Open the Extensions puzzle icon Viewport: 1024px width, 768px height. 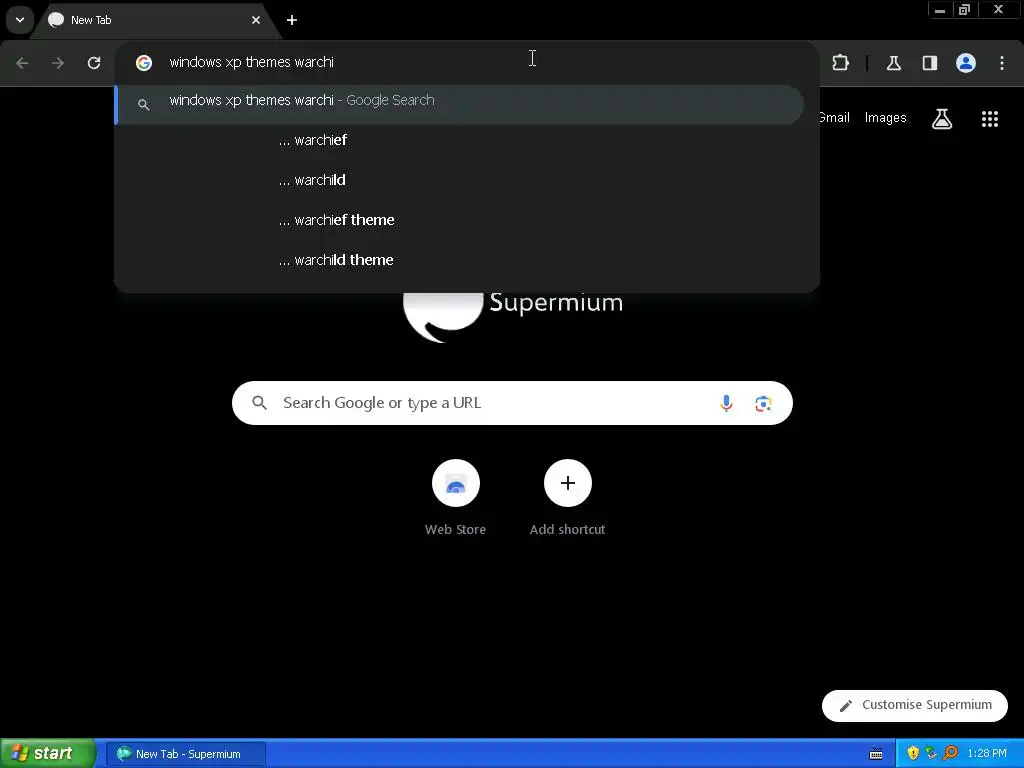click(x=840, y=63)
